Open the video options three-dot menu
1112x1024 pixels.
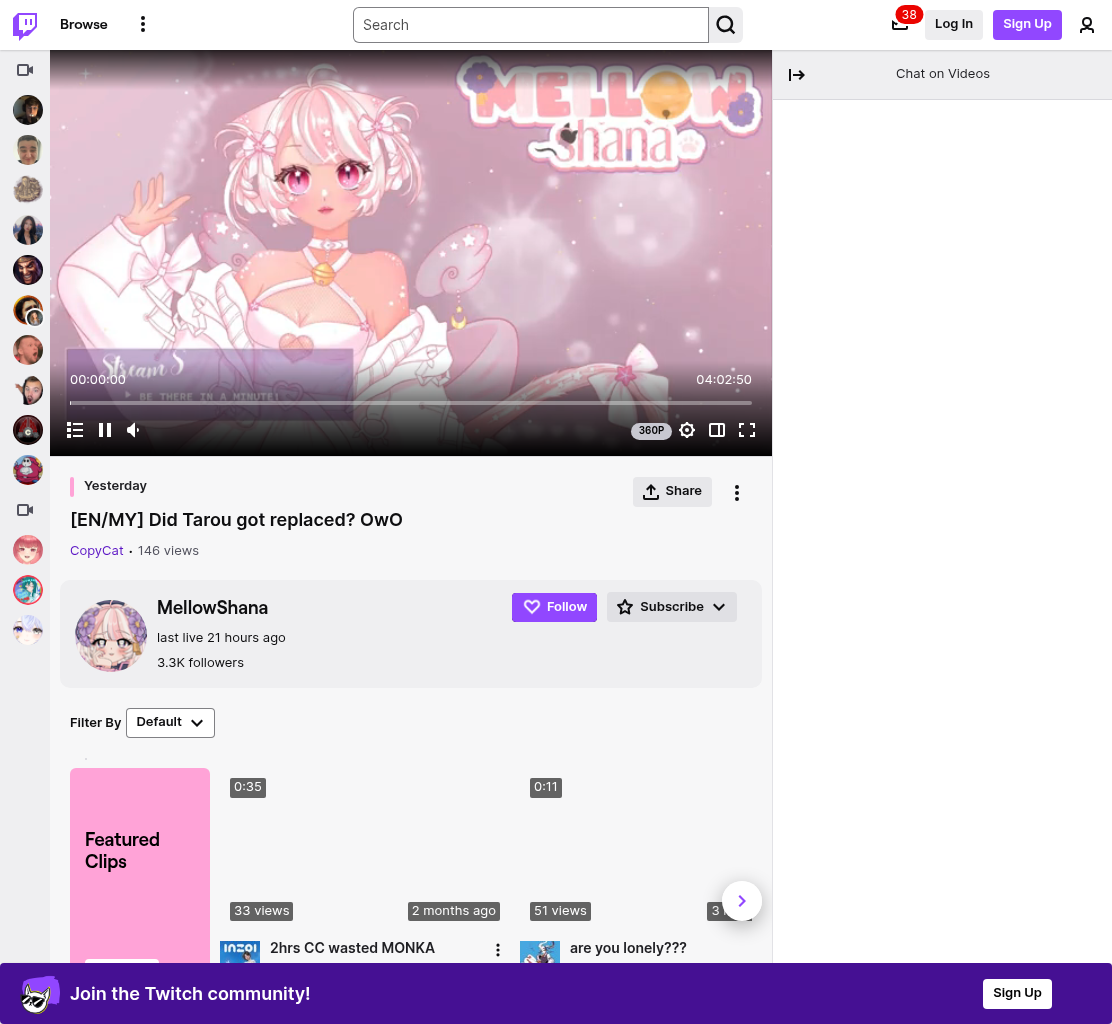point(737,493)
